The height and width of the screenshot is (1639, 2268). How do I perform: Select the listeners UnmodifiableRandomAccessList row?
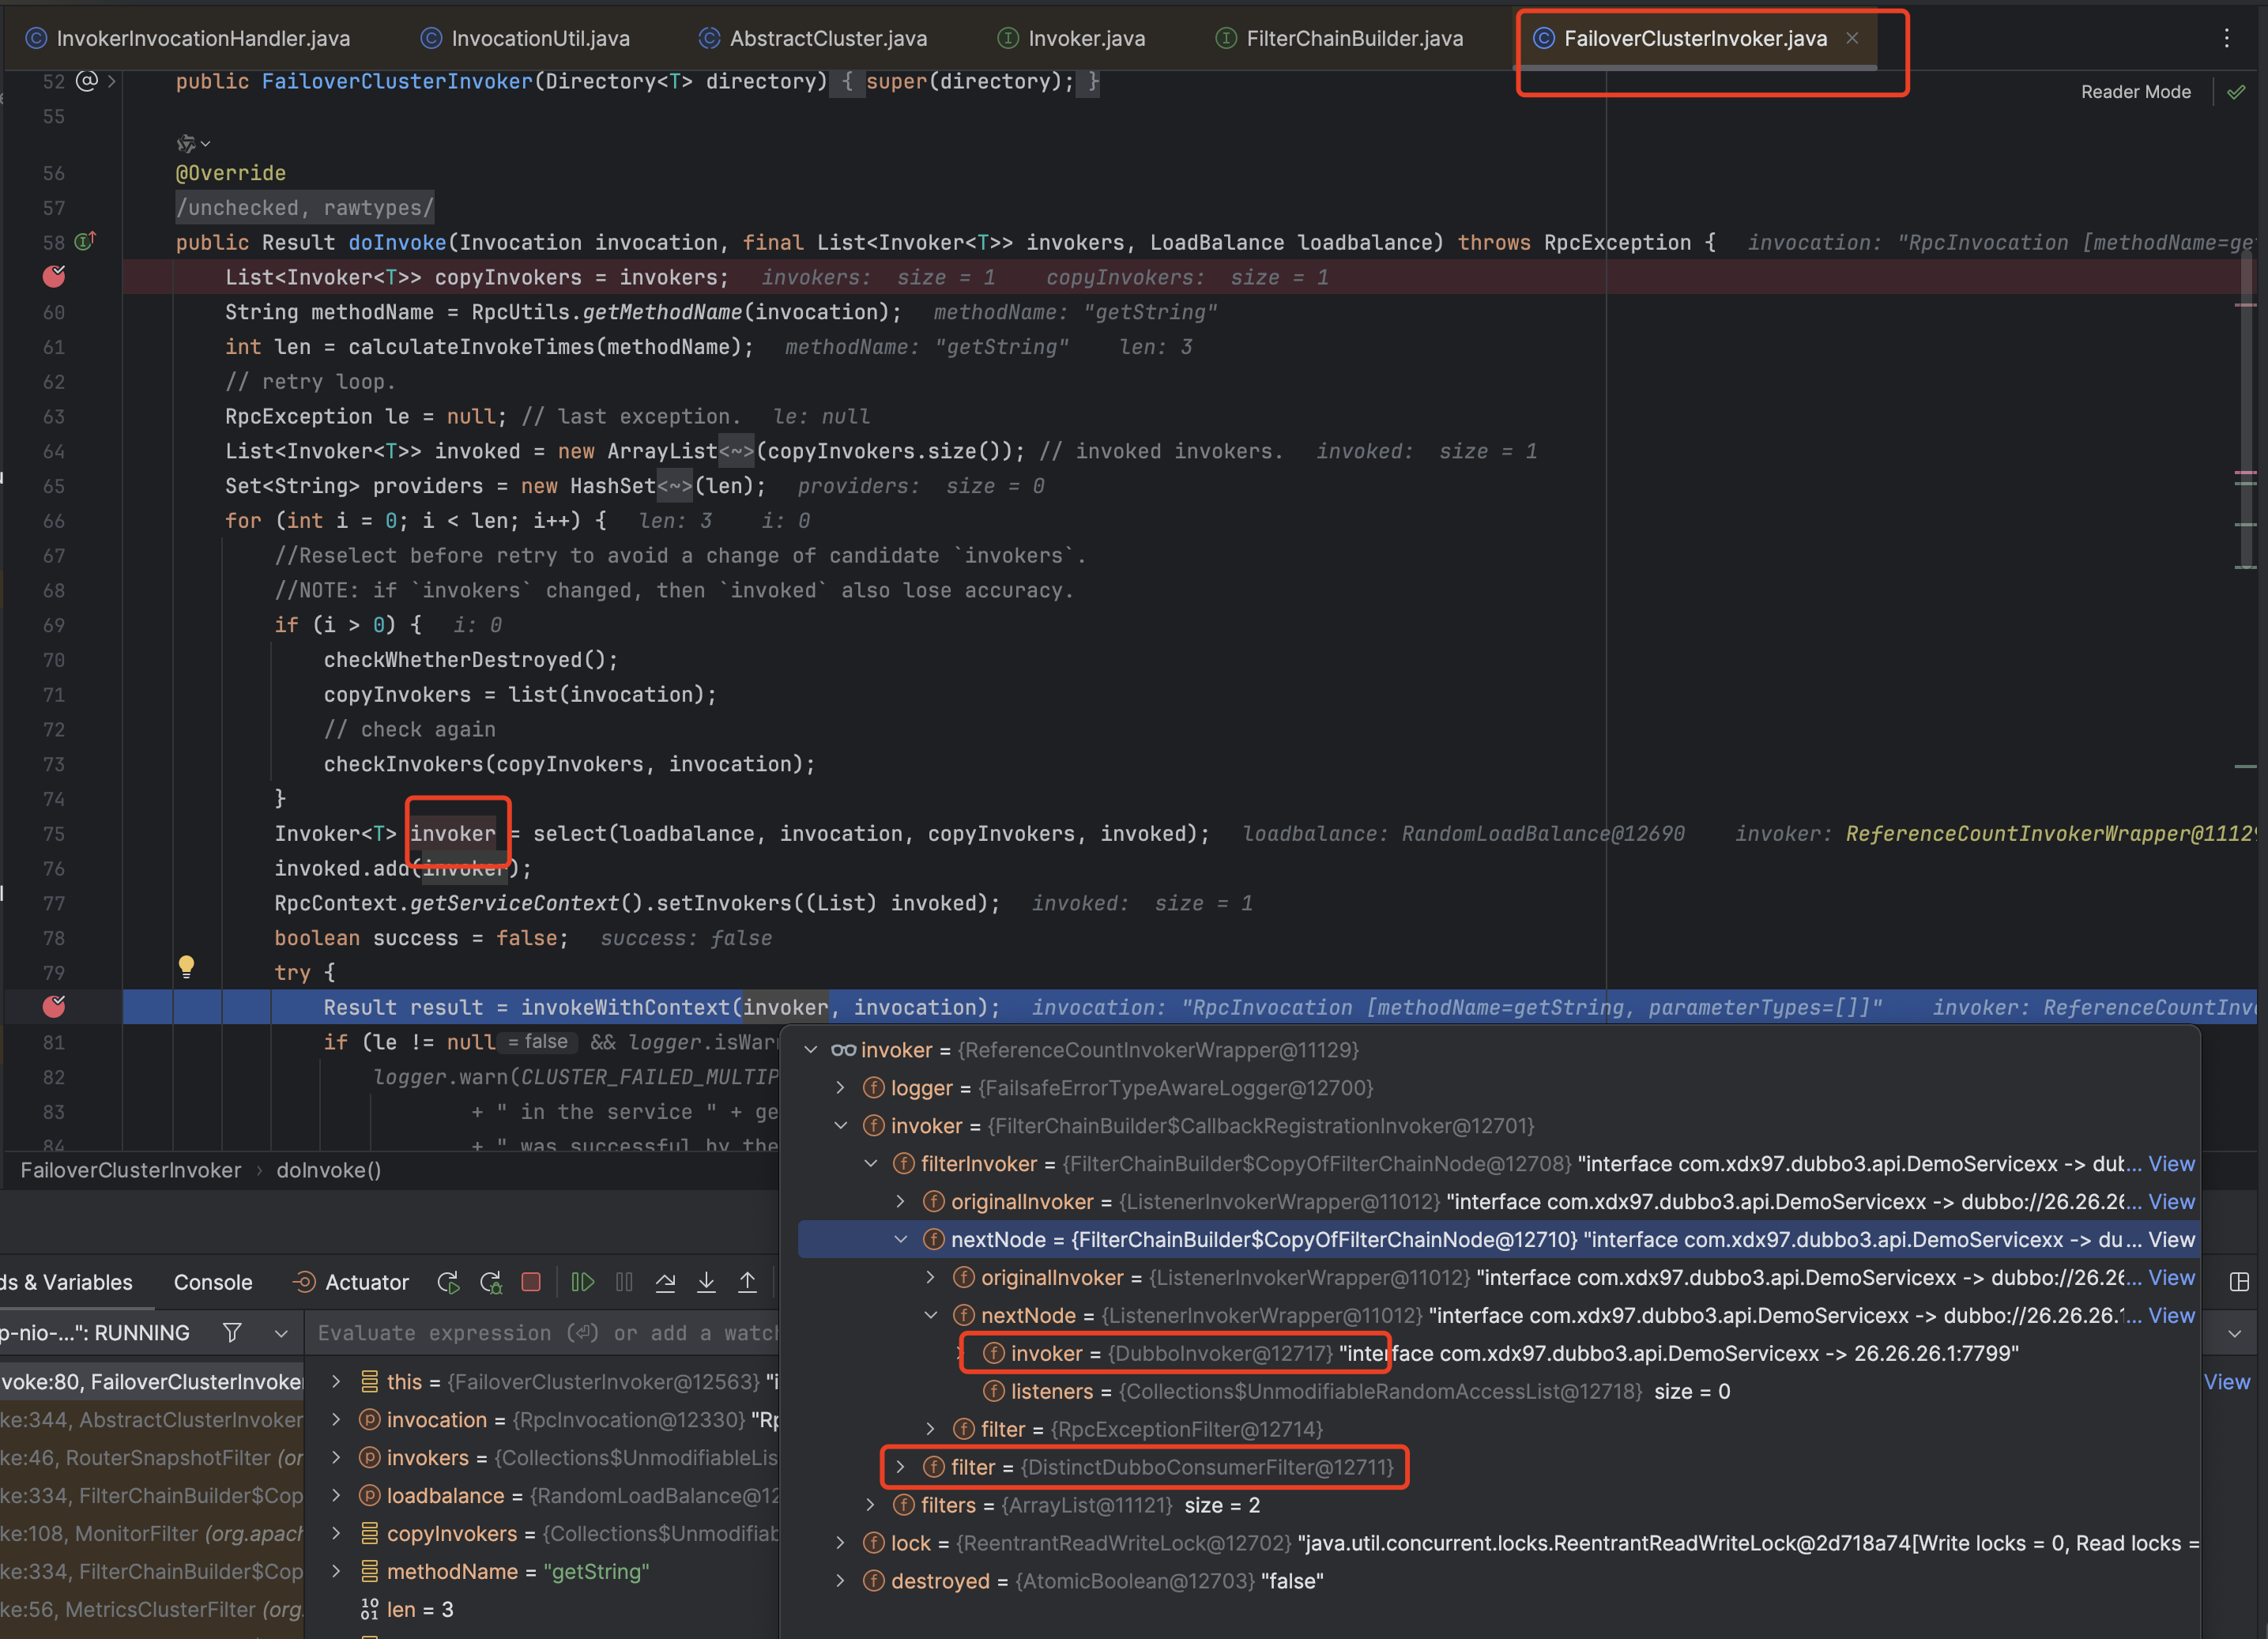[x=1498, y=1391]
